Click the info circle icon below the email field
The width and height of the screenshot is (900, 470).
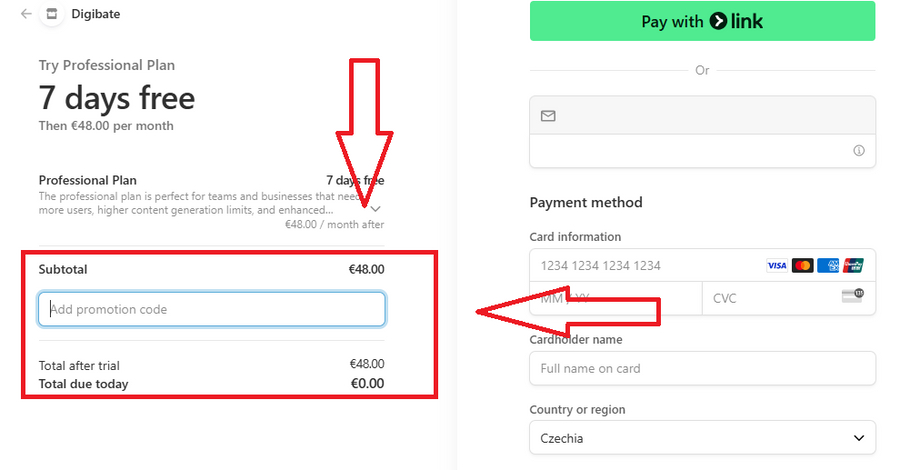click(858, 151)
